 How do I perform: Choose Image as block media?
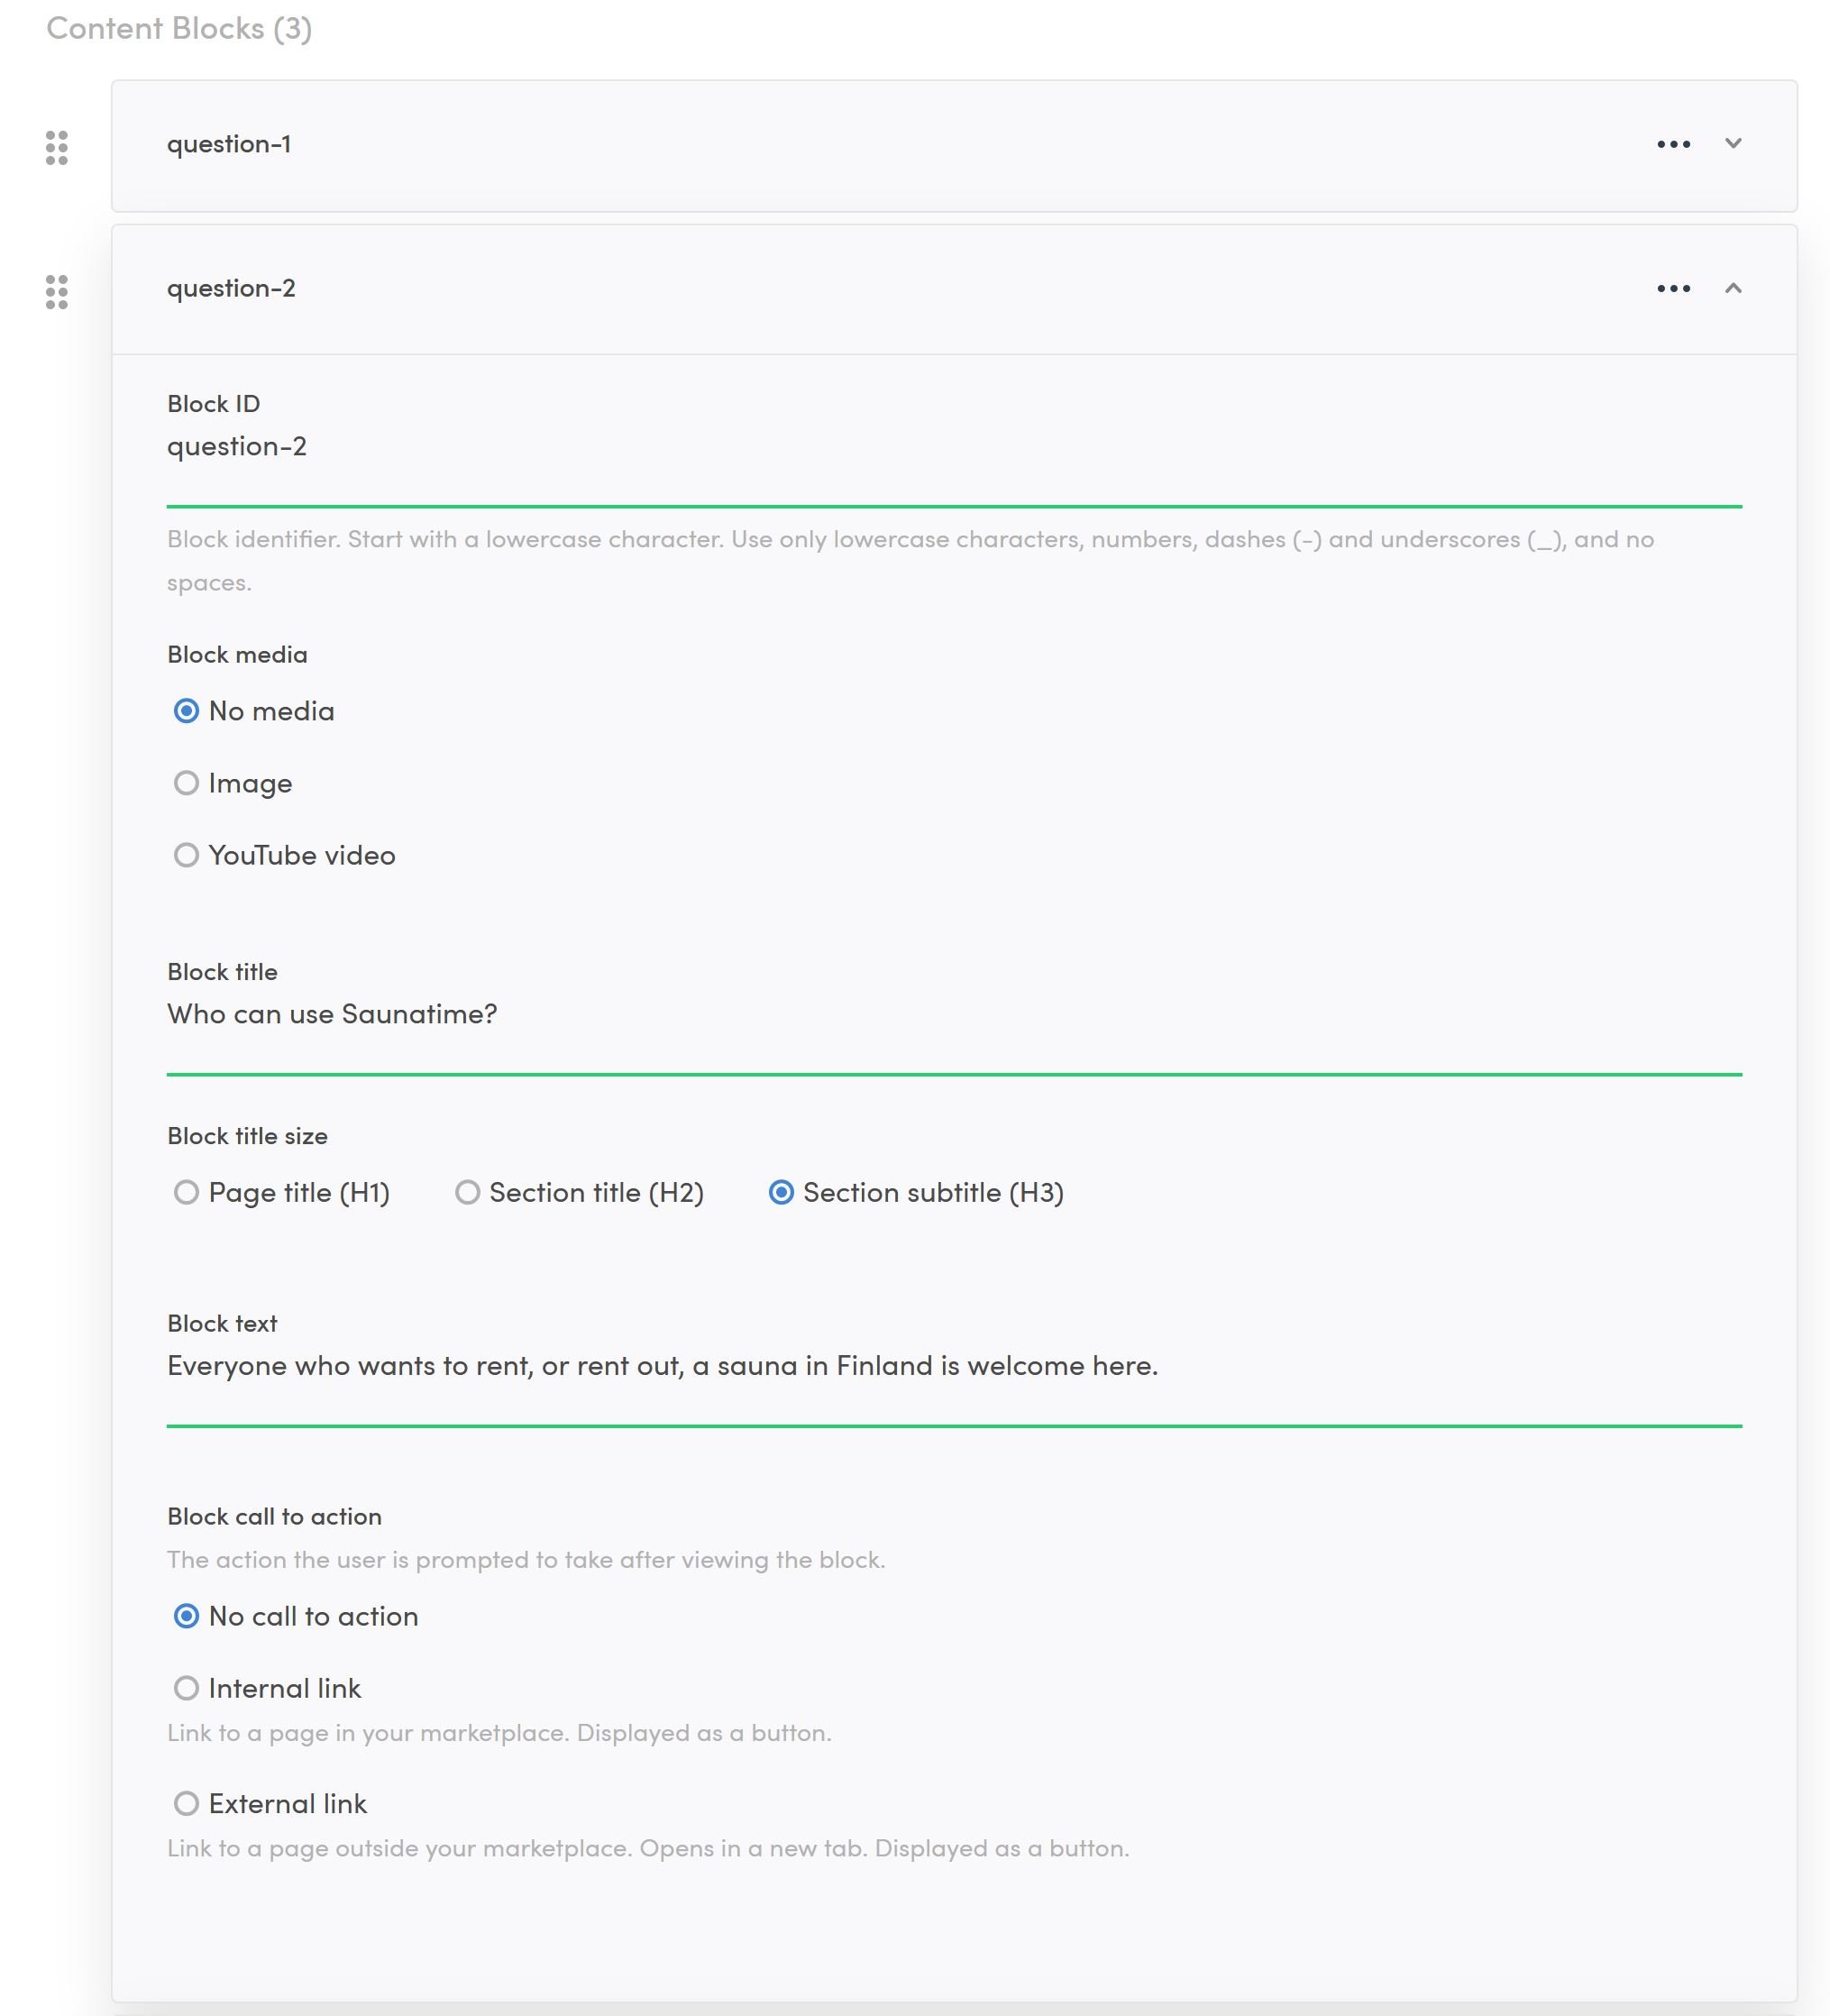click(186, 783)
